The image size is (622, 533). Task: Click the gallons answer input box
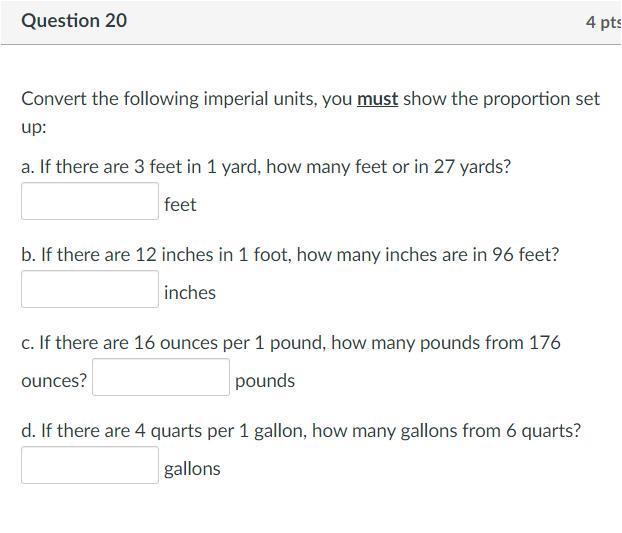point(90,466)
